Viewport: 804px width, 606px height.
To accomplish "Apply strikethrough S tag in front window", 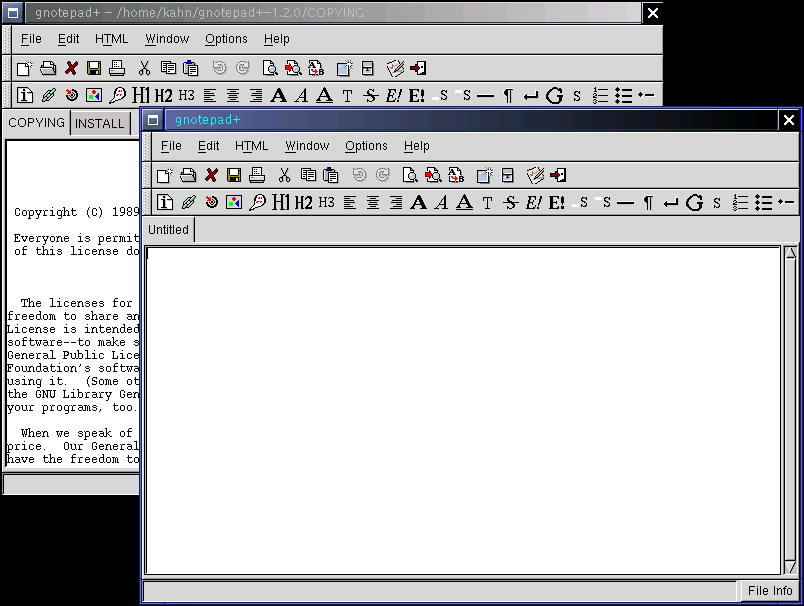I will point(510,203).
